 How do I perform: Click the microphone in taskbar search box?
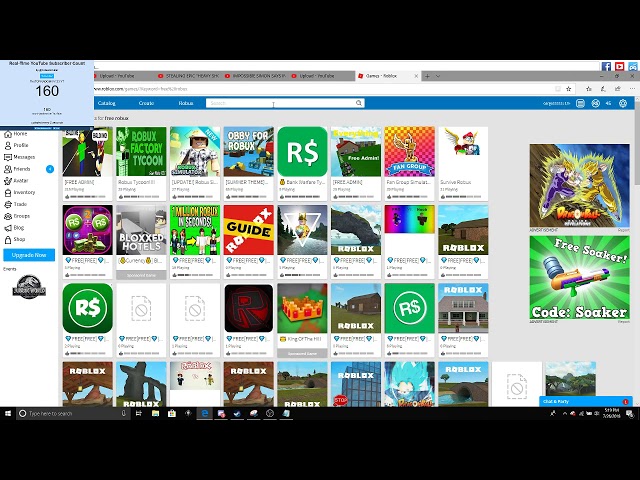[x=123, y=413]
